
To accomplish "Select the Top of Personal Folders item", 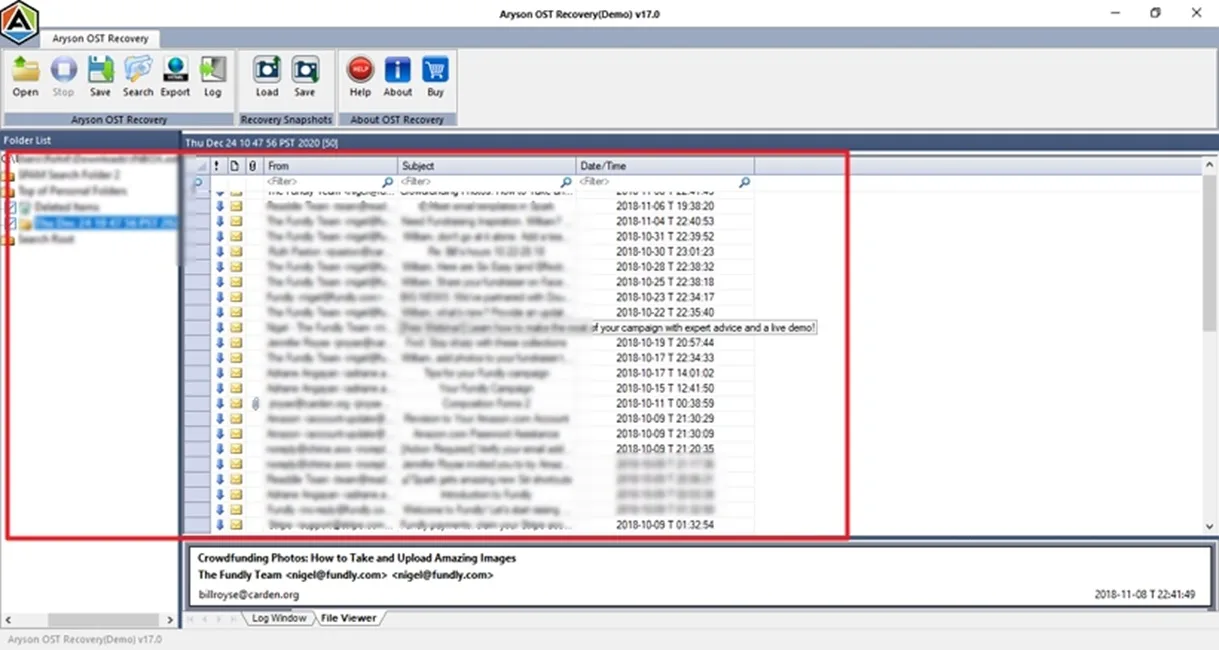I will tap(72, 191).
